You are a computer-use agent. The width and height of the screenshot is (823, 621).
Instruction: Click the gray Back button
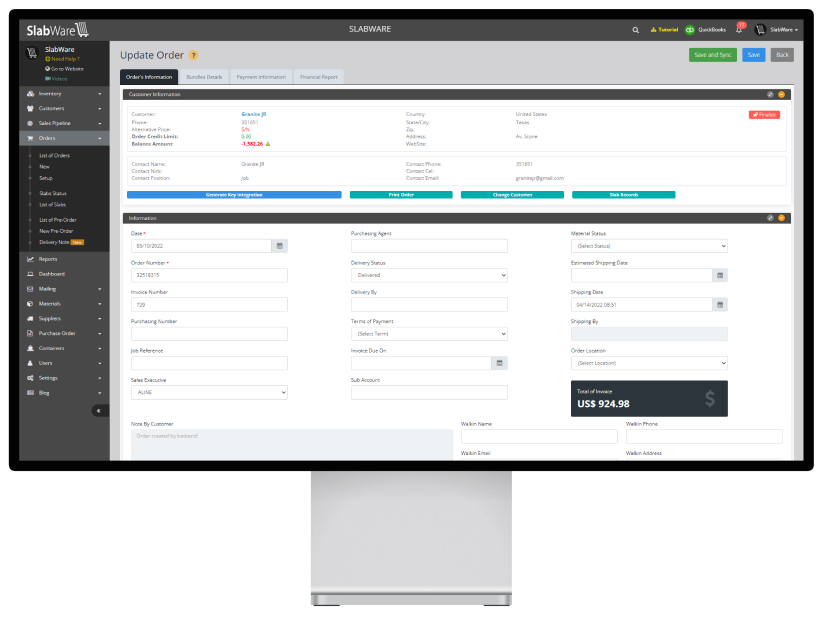click(782, 55)
